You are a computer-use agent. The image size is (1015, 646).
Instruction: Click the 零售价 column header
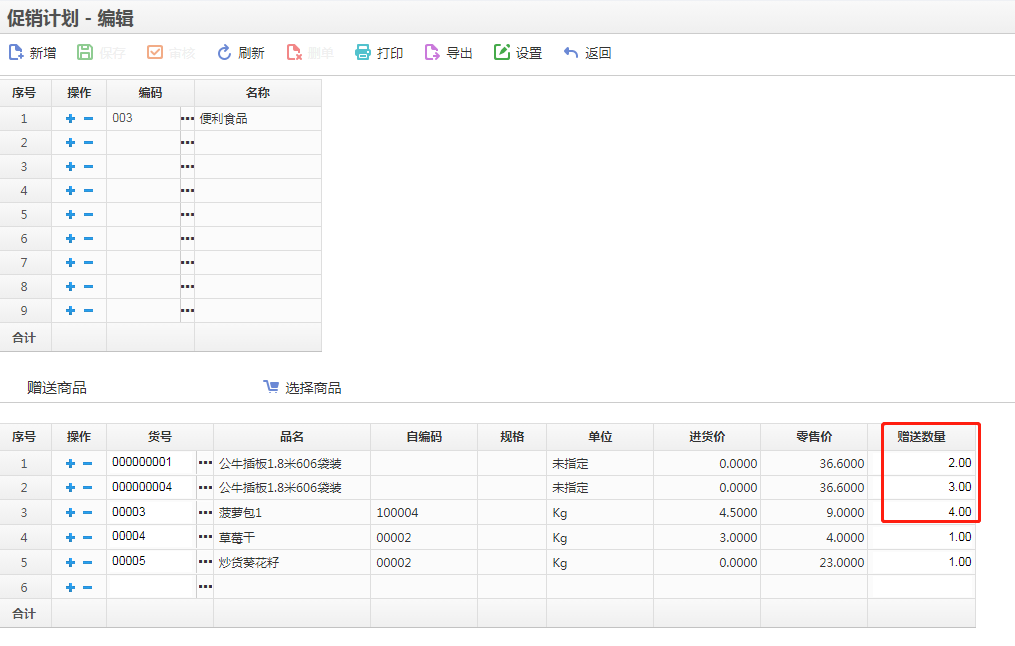tap(814, 437)
